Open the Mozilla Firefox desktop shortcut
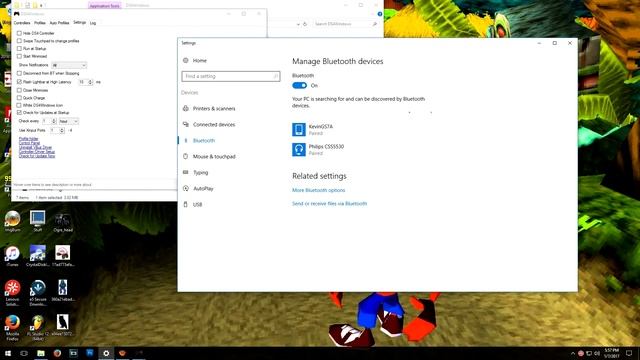Viewport: 640px width, 360px height. (x=12, y=327)
